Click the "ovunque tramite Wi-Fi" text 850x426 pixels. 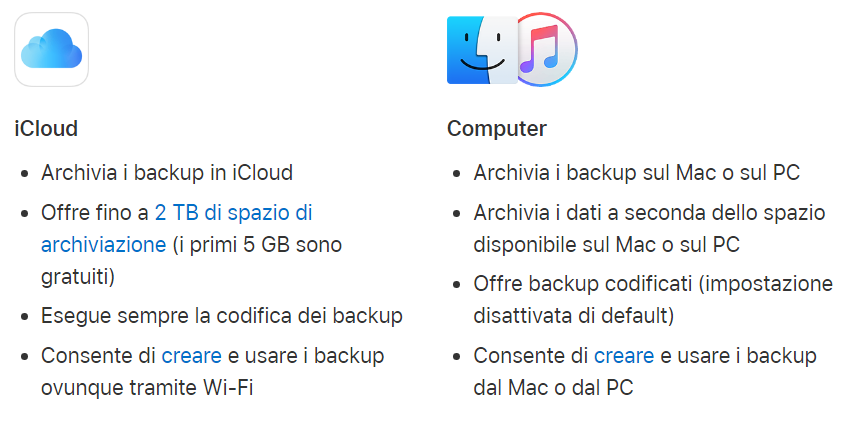pos(147,387)
